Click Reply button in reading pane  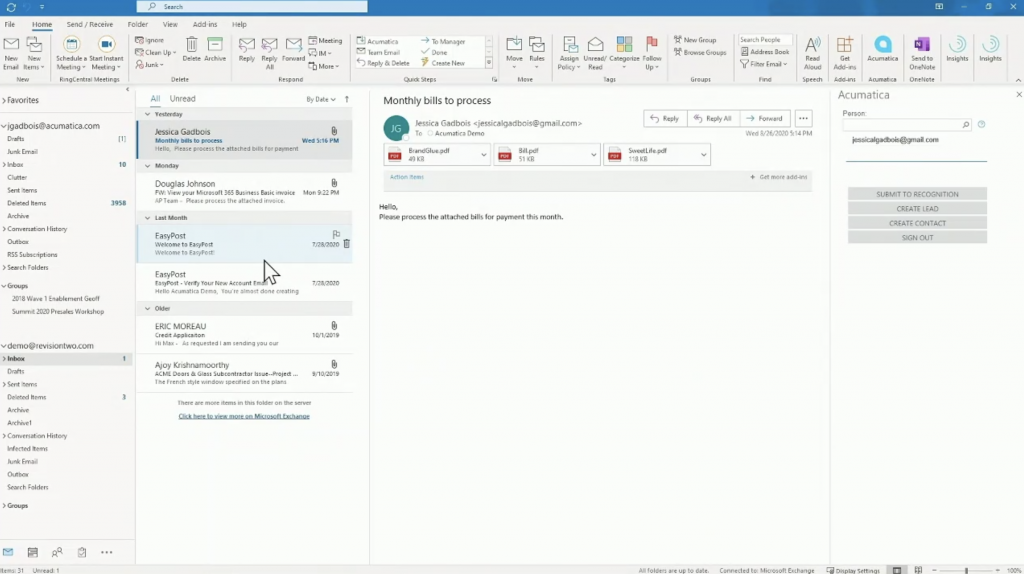pos(665,118)
